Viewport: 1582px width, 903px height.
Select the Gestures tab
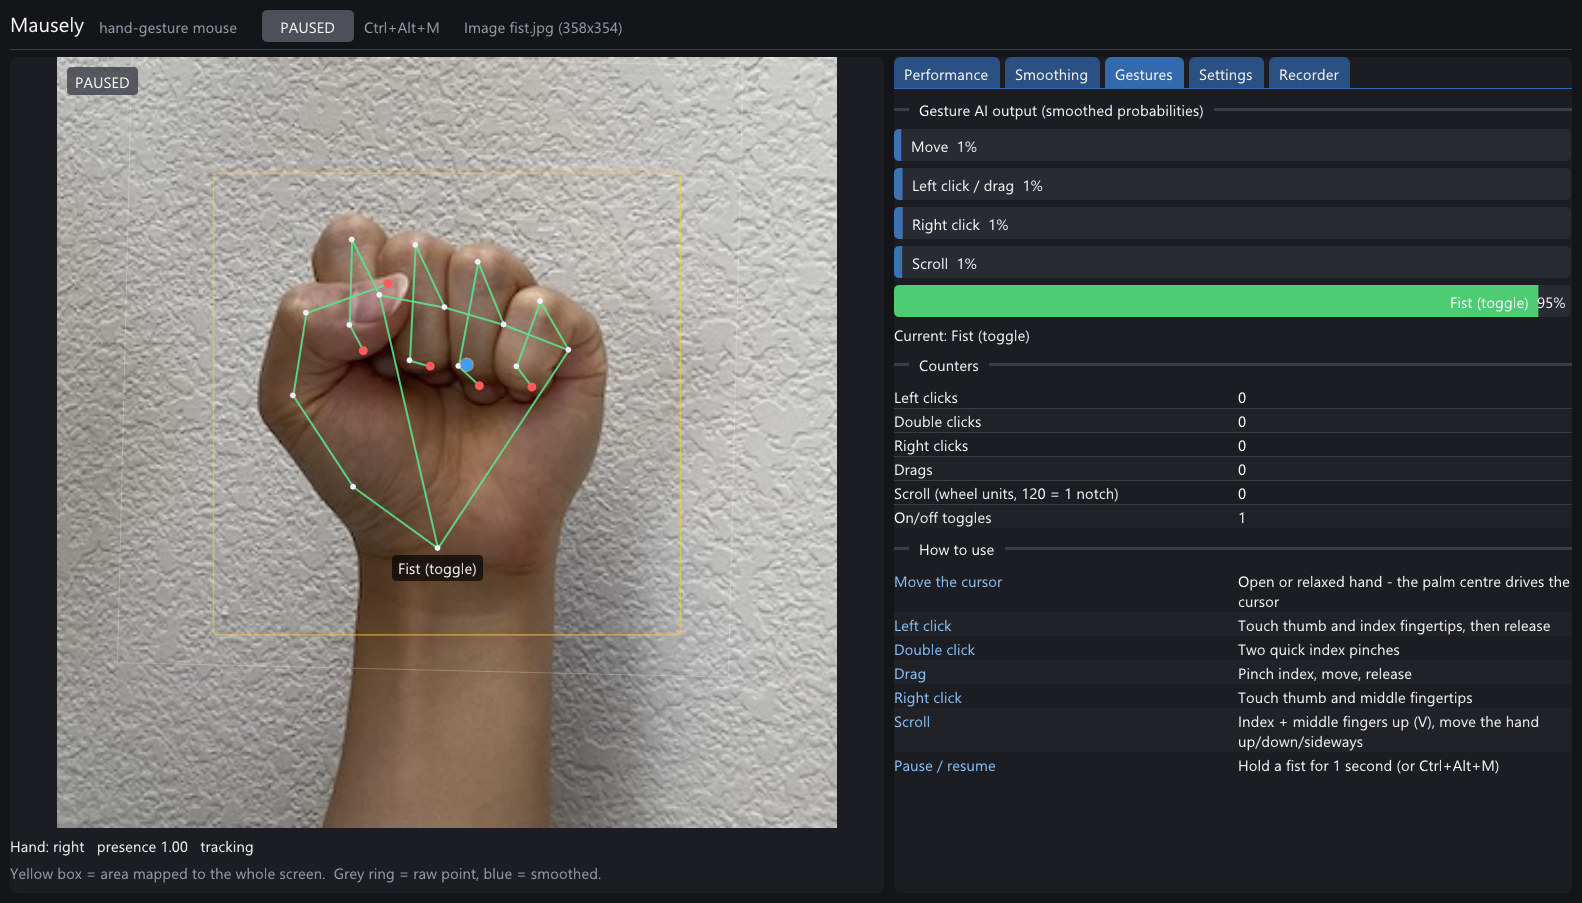click(1143, 74)
